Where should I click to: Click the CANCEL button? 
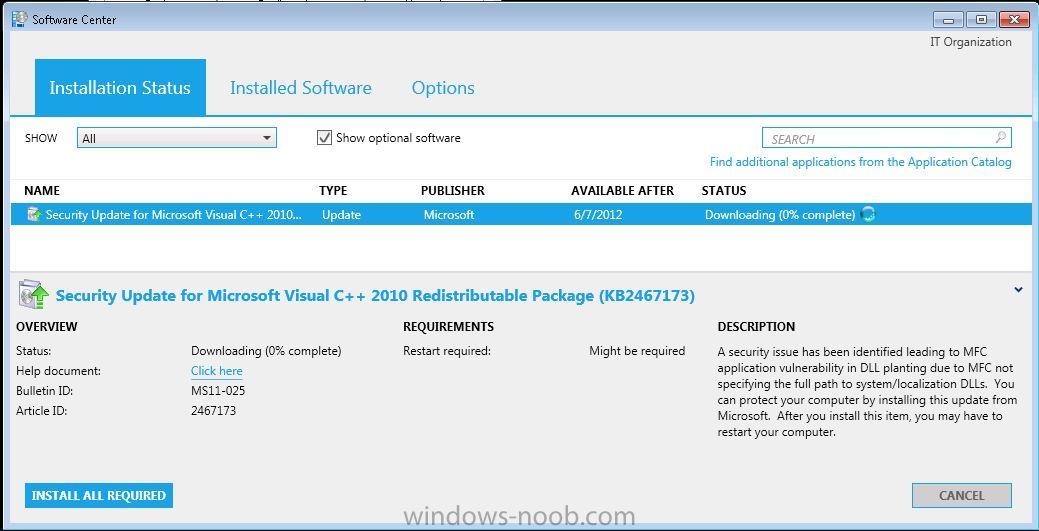(x=961, y=495)
